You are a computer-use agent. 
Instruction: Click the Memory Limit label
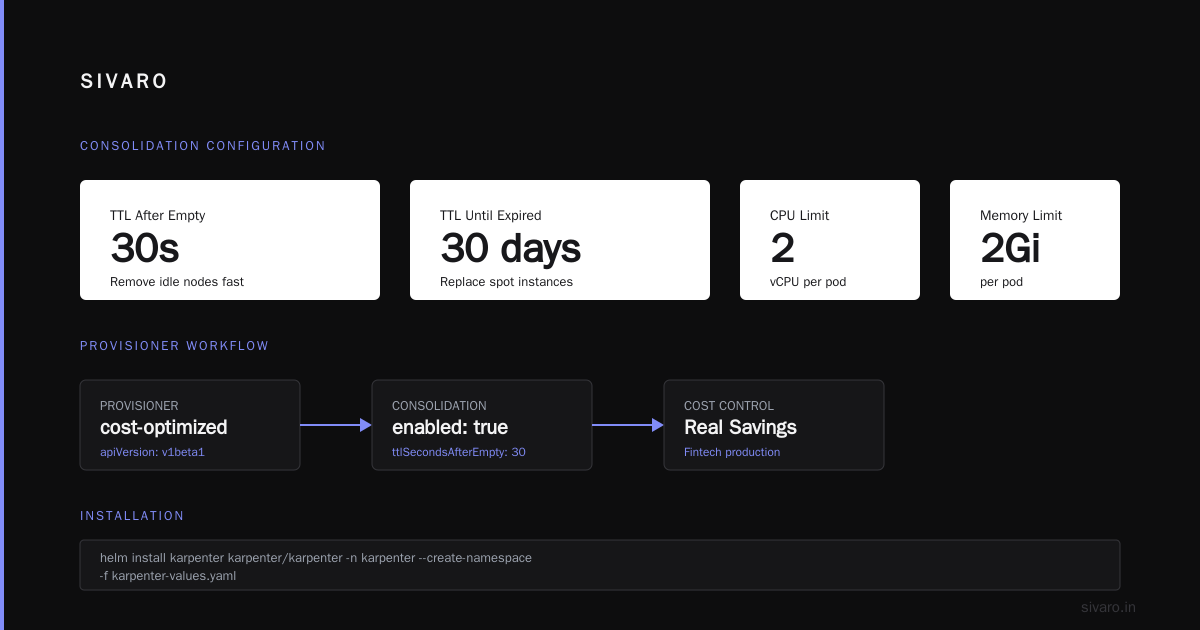1021,215
